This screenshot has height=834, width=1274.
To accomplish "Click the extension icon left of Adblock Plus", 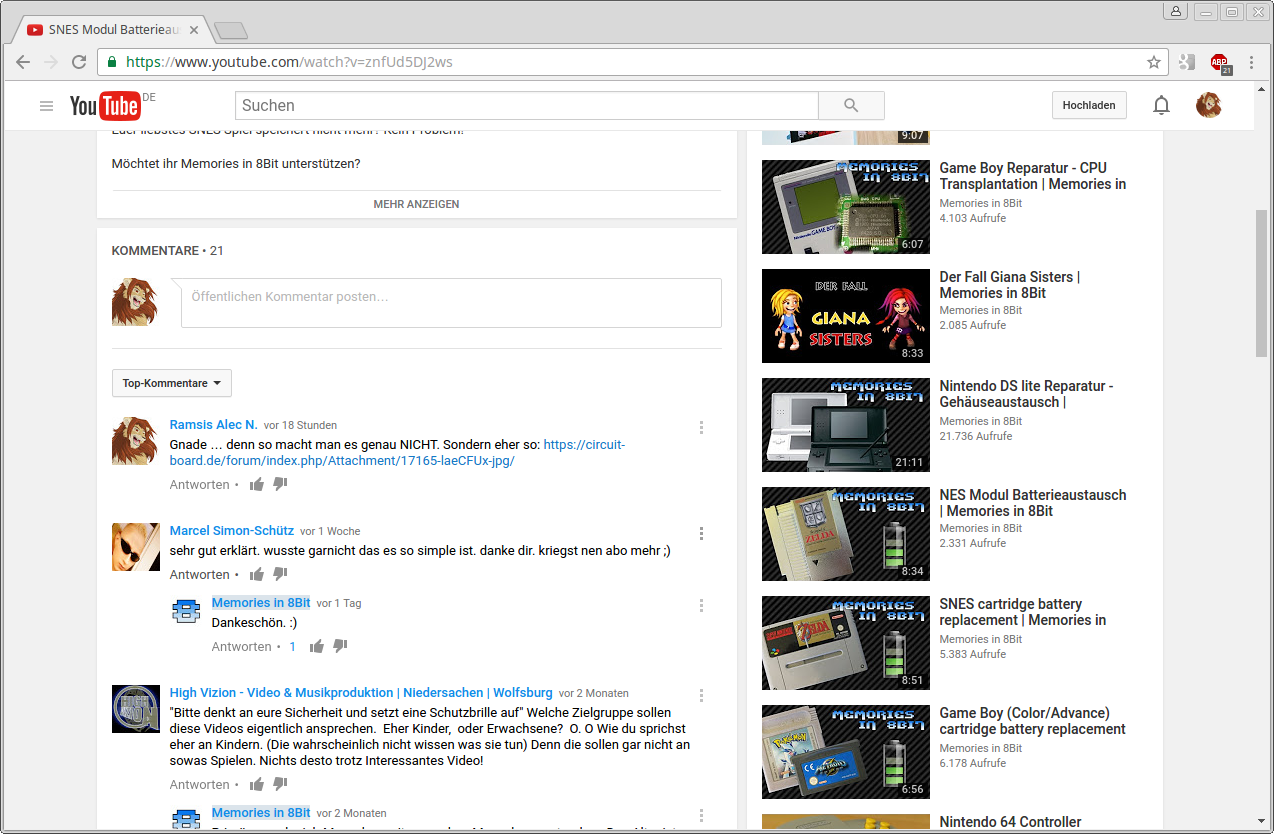I will point(1187,62).
